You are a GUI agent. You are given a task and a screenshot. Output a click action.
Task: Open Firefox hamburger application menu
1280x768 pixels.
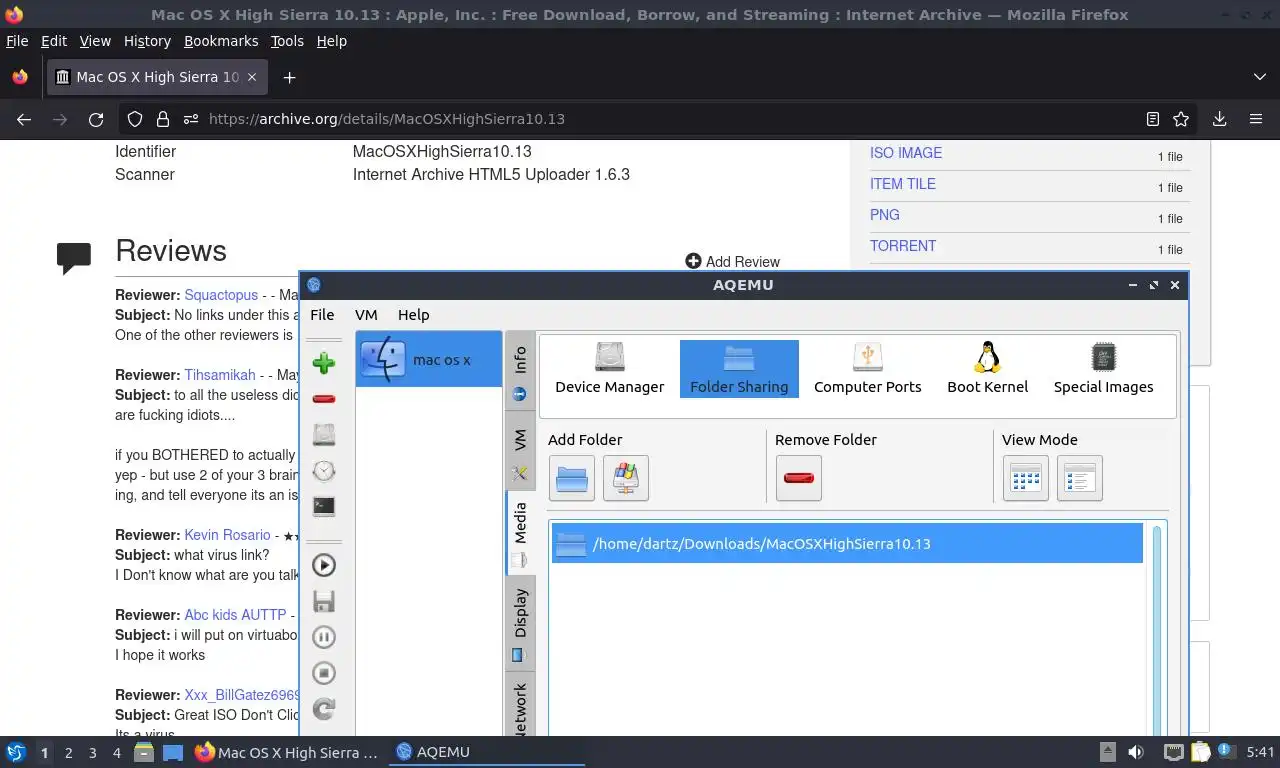tap(1256, 119)
